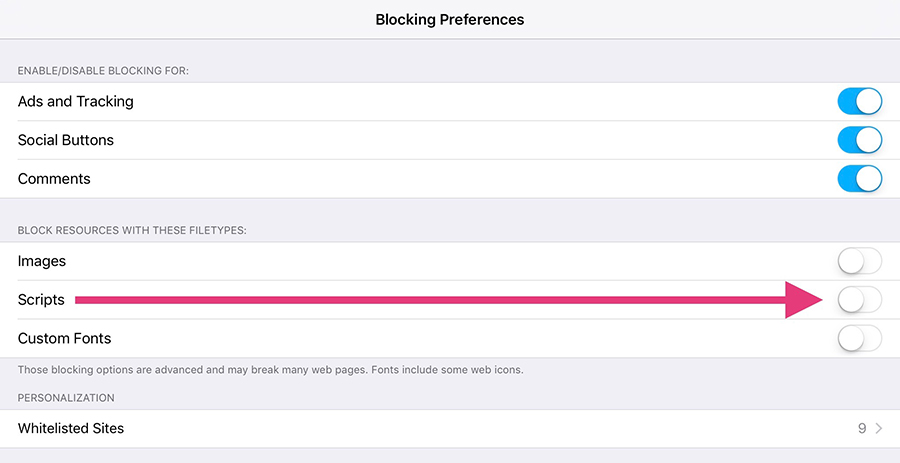Click the pink arrow head pointing at Scripts
Viewport: 900px width, 463px height.
[x=805, y=299]
